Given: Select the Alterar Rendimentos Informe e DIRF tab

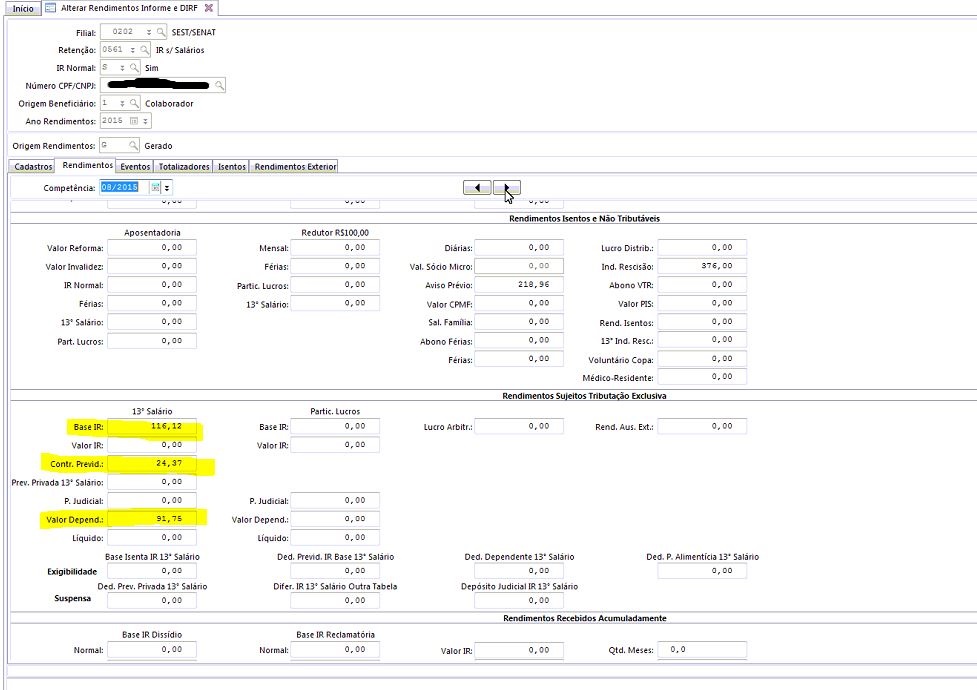Looking at the screenshot, I should (129, 8).
